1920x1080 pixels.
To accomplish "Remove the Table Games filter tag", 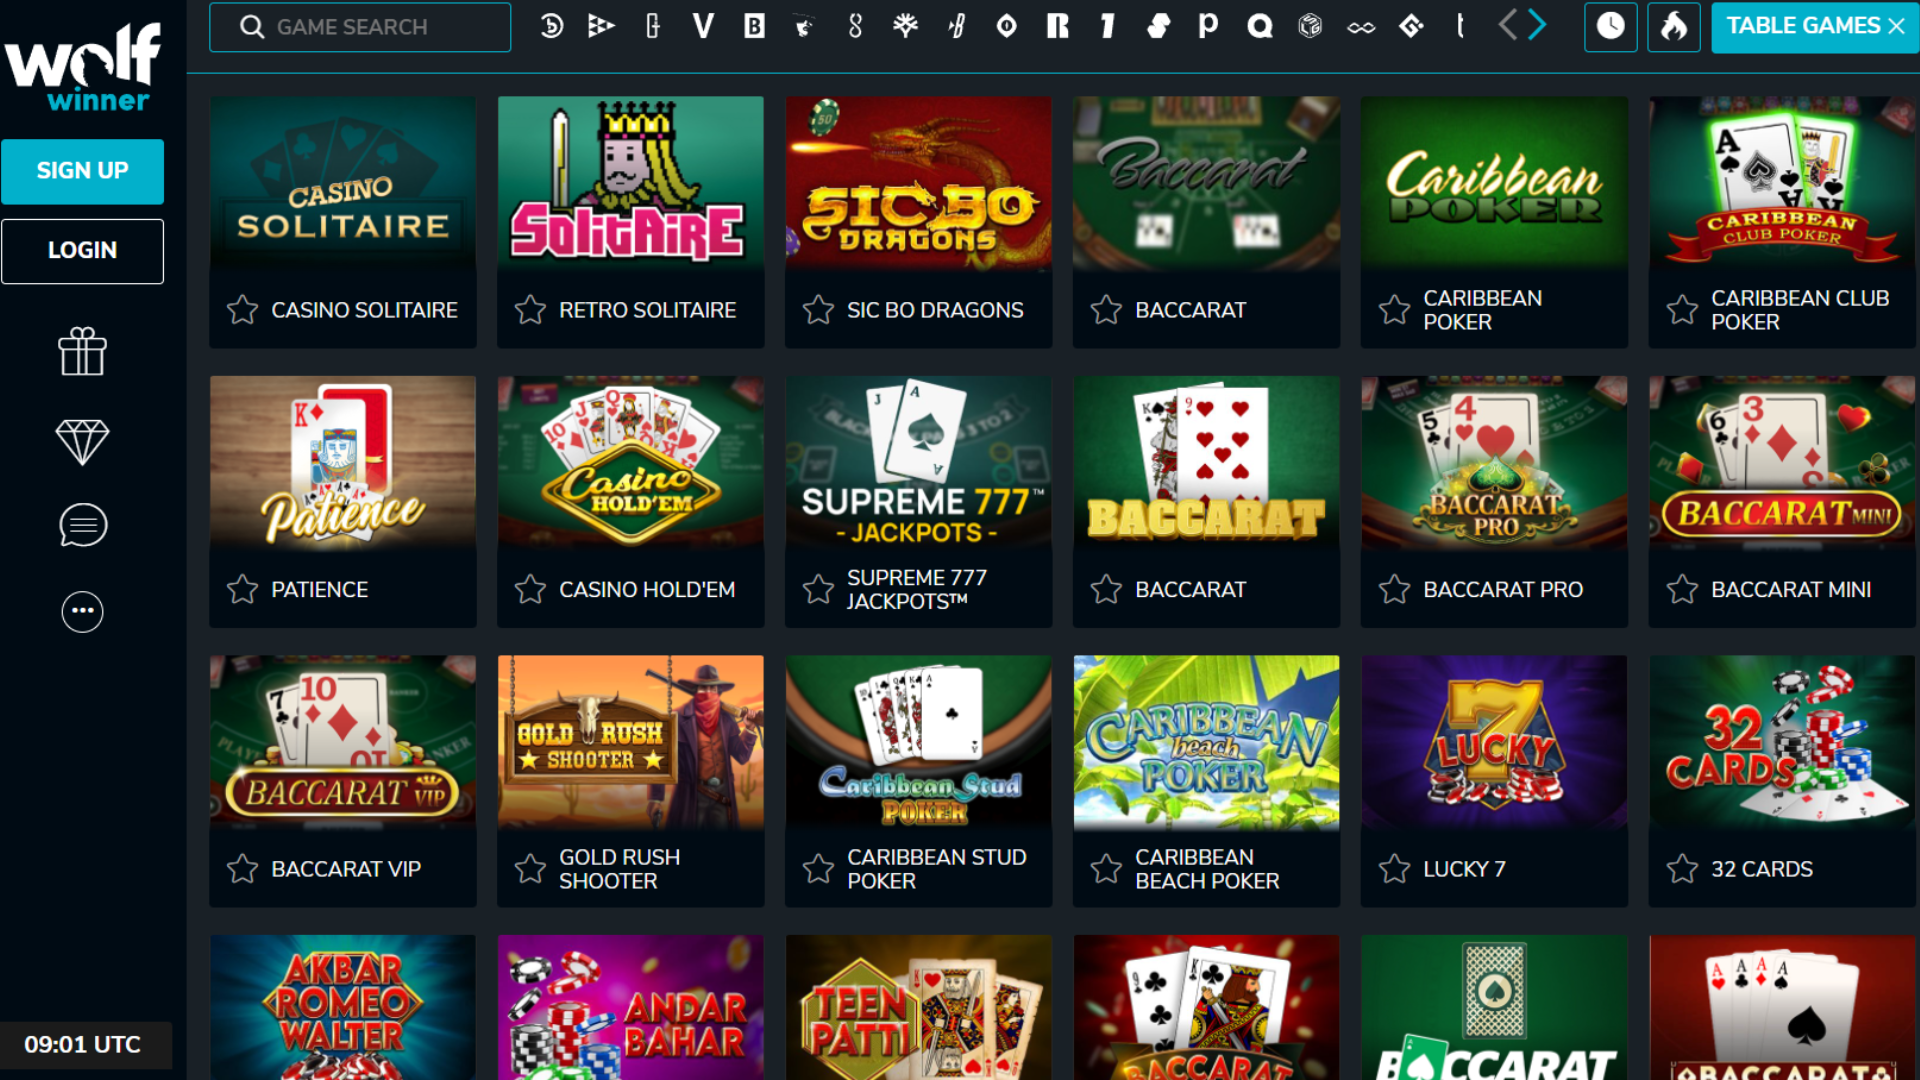I will 1896,27.
